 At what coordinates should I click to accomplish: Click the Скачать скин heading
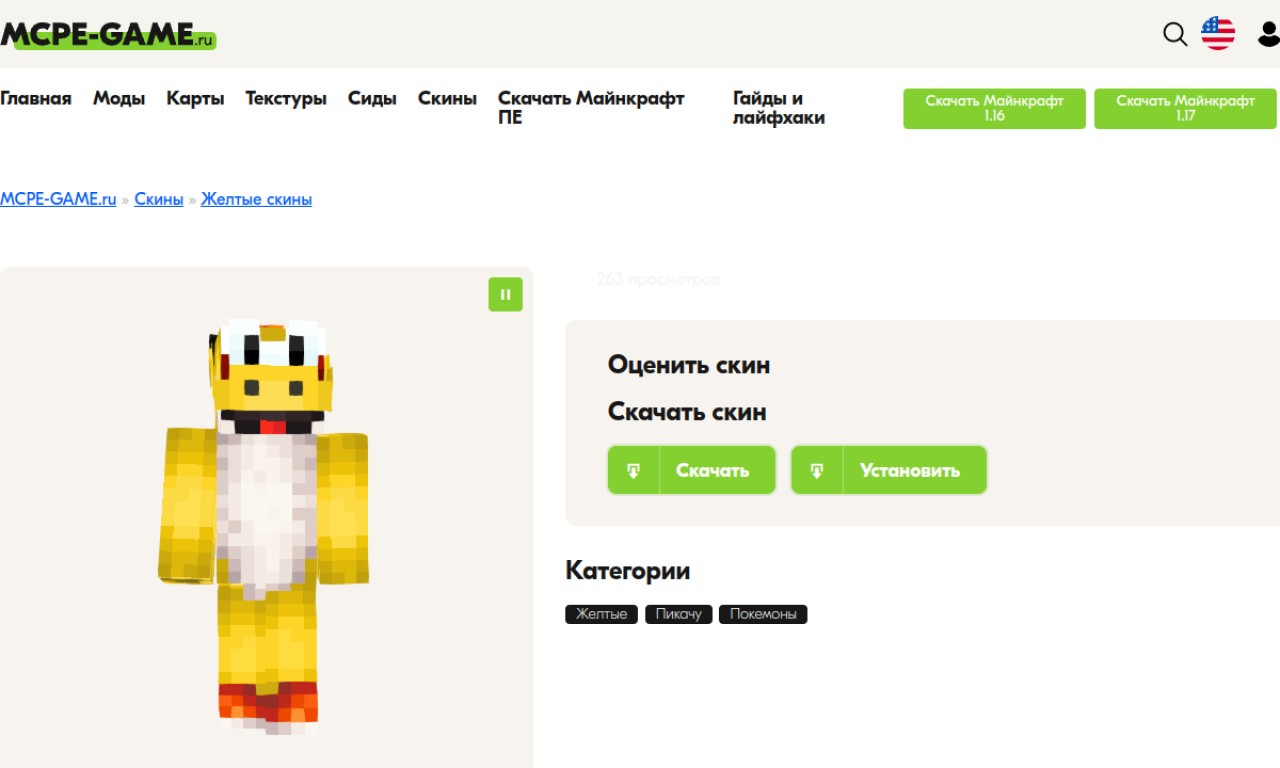(687, 412)
